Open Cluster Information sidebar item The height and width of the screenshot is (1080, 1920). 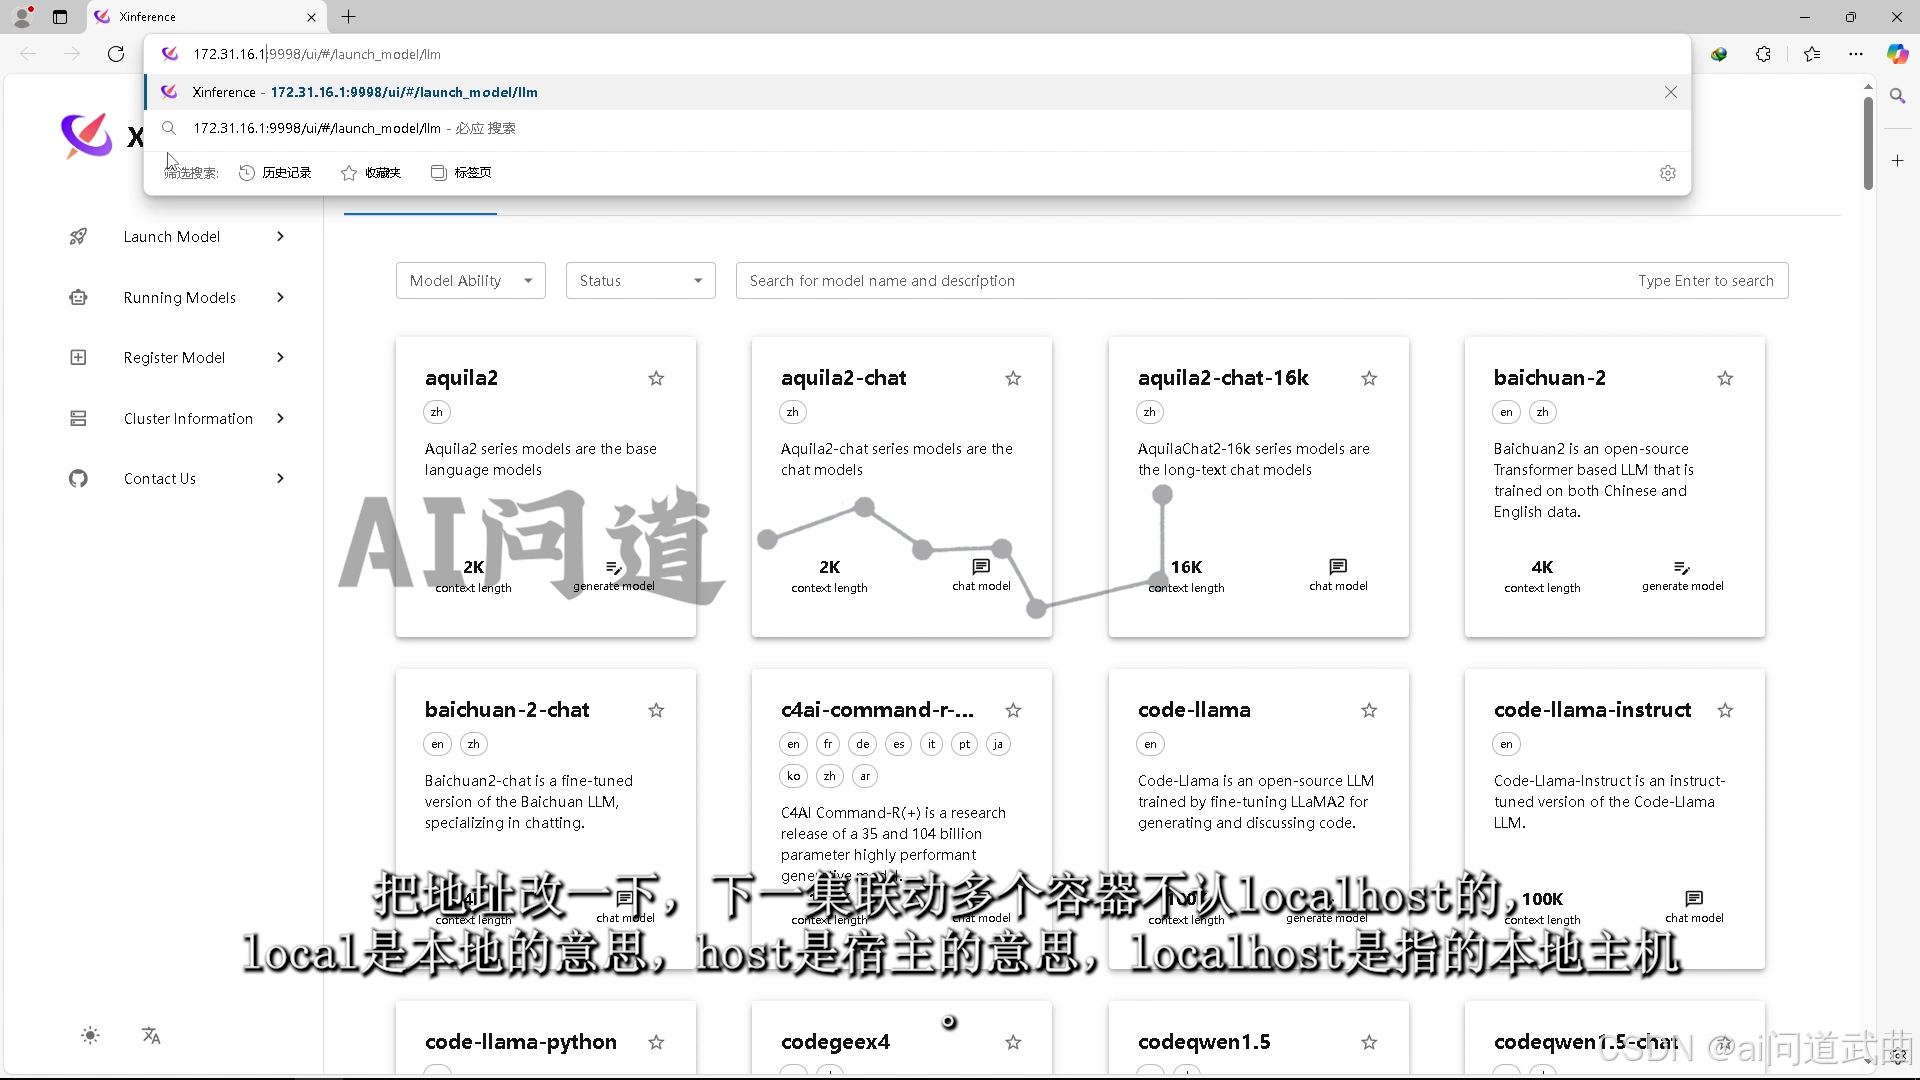(x=188, y=419)
